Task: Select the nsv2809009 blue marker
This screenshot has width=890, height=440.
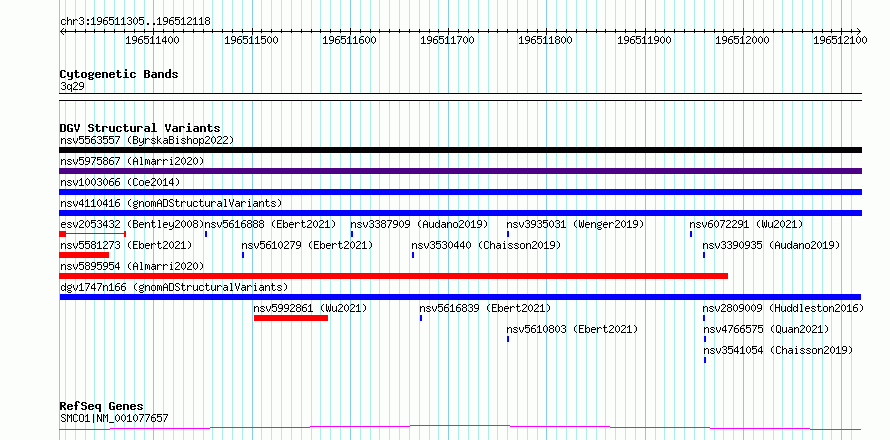Action: coord(704,318)
